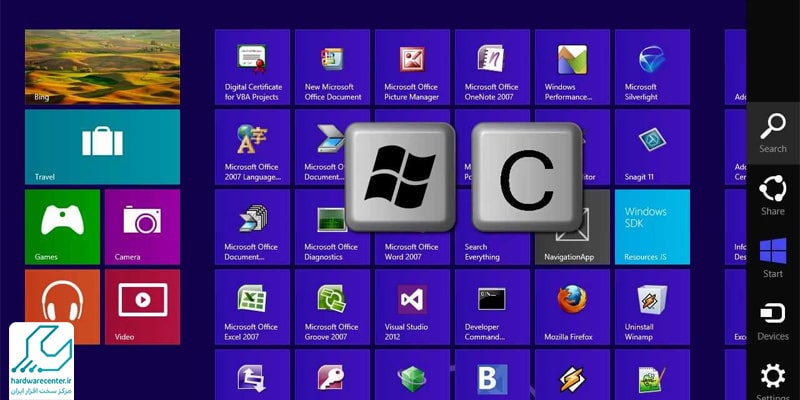Screen dimensions: 800x400
Task: Click the Search charm
Action: tap(773, 133)
